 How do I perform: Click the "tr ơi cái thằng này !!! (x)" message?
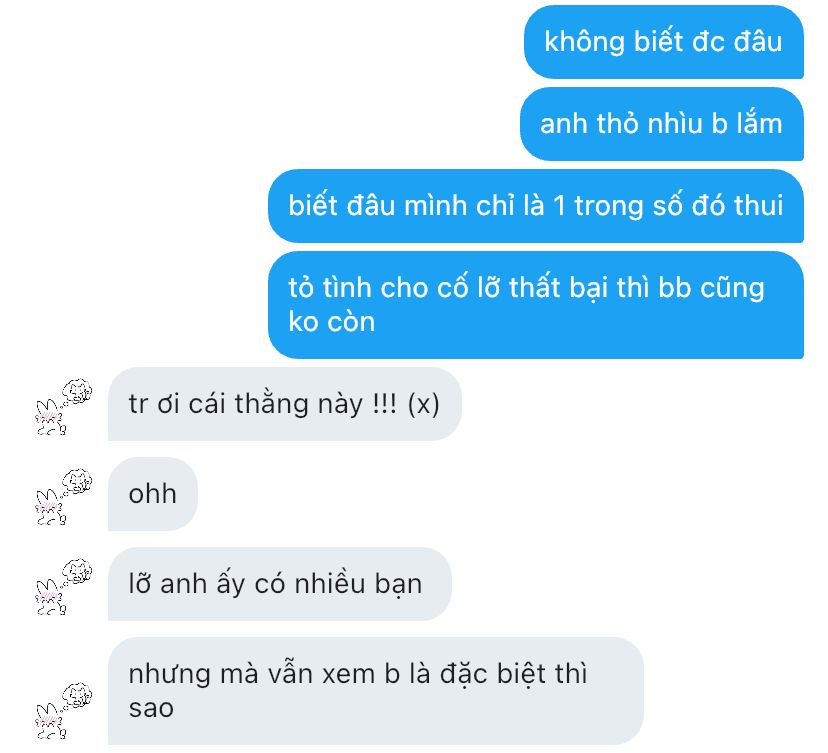coord(285,404)
